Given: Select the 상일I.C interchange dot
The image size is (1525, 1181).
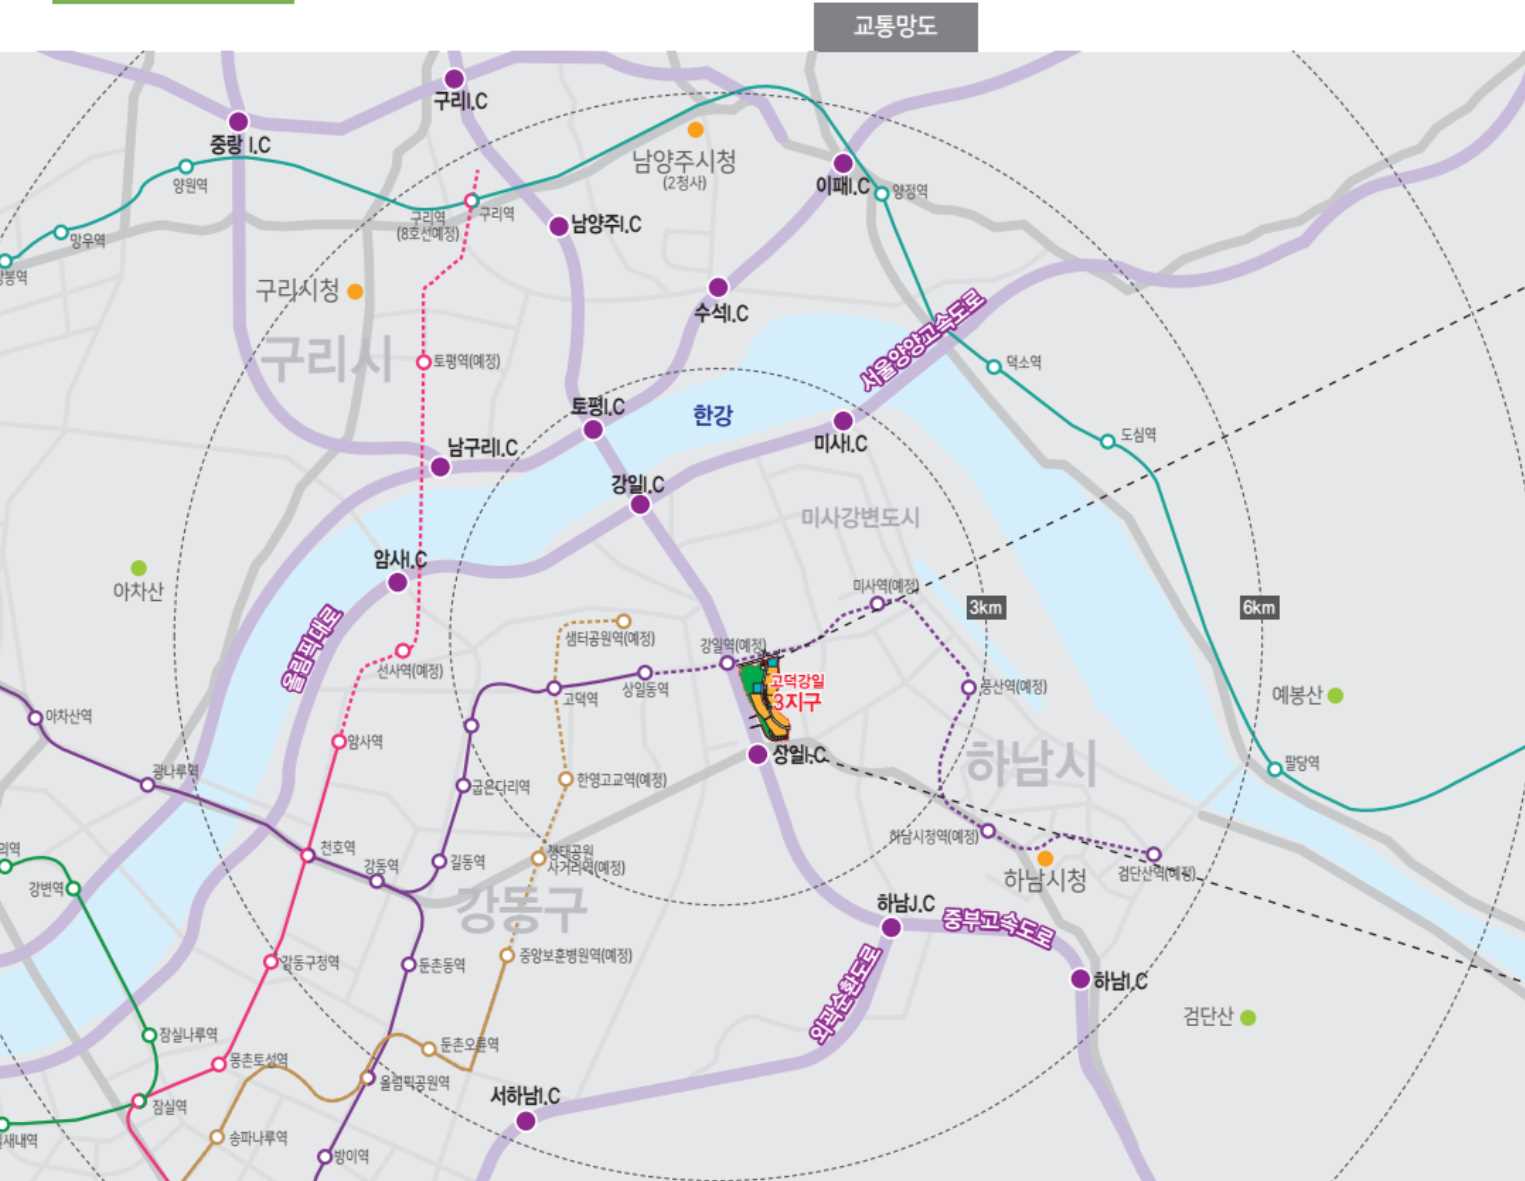Looking at the screenshot, I should [758, 754].
